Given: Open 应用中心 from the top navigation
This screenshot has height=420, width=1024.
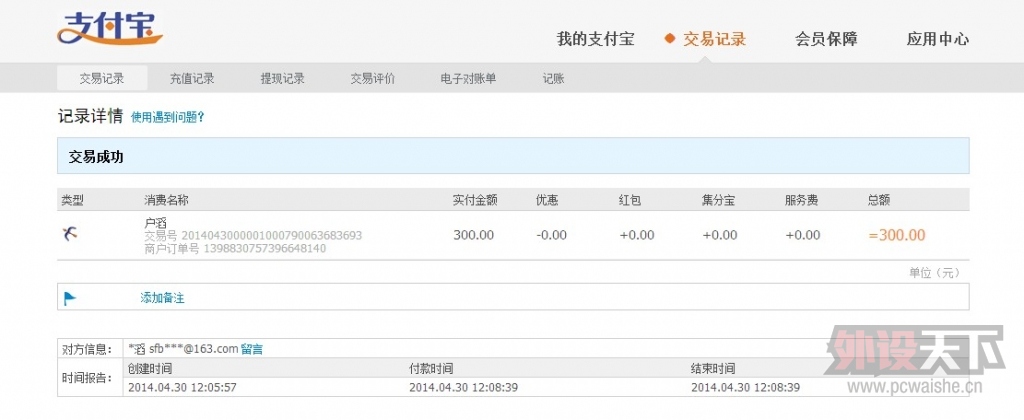Looking at the screenshot, I should tap(937, 40).
